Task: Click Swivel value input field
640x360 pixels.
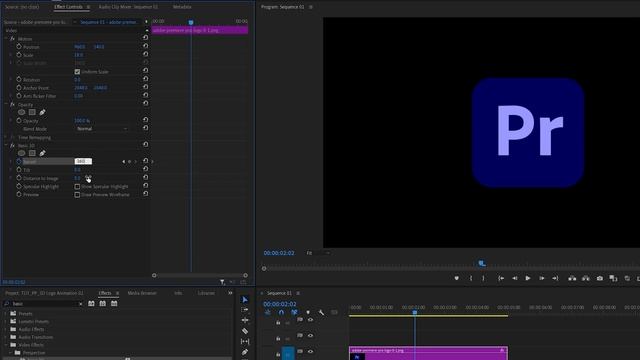Action: click(x=83, y=161)
